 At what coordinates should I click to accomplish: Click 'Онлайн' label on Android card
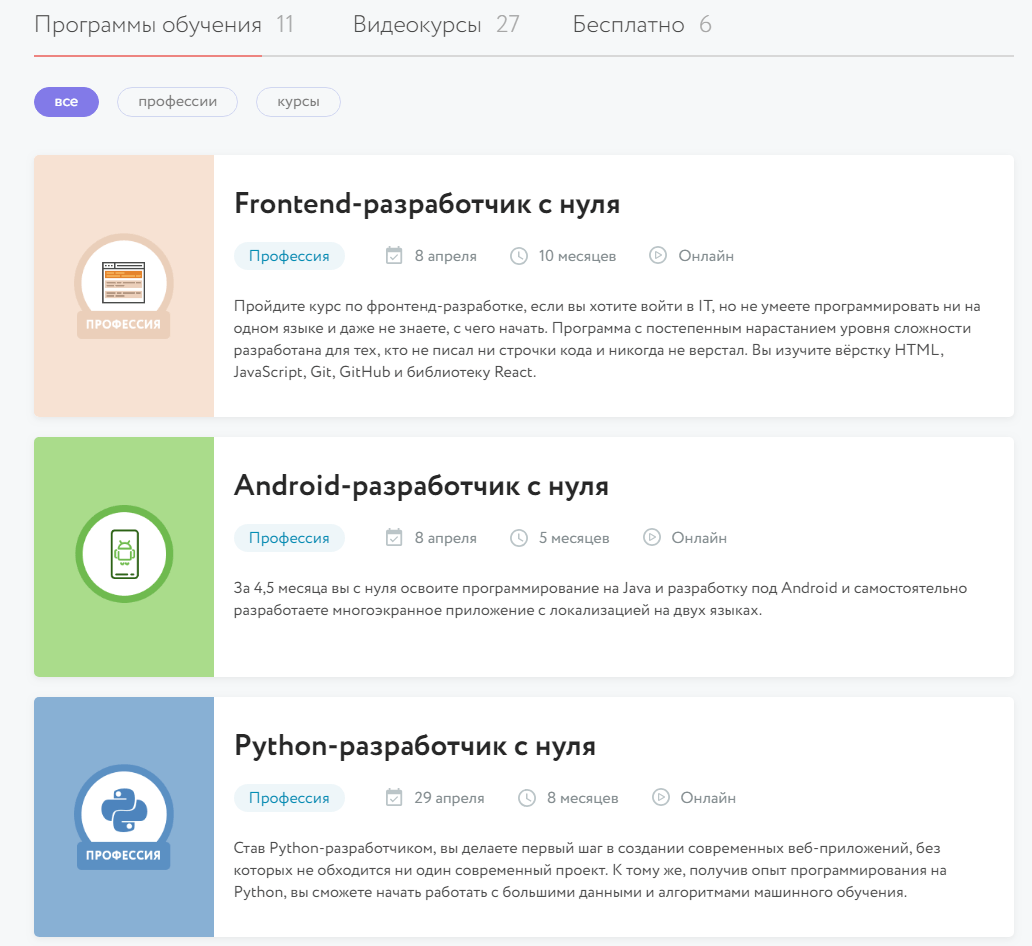tap(699, 538)
